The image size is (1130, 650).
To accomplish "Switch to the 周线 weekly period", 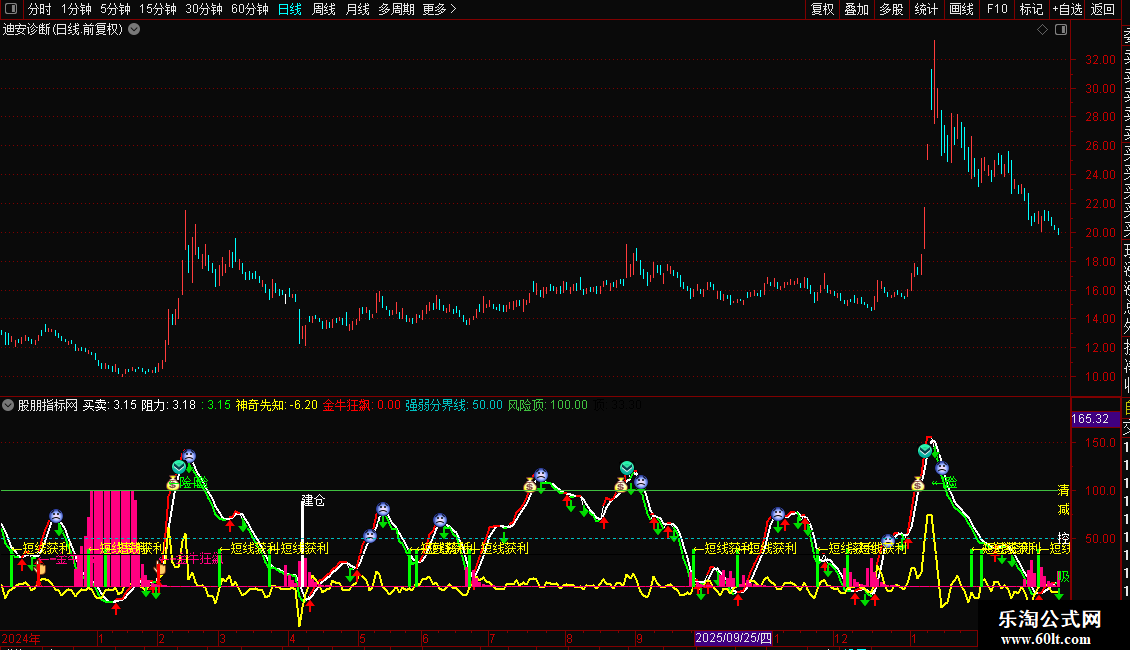I will 323,9.
